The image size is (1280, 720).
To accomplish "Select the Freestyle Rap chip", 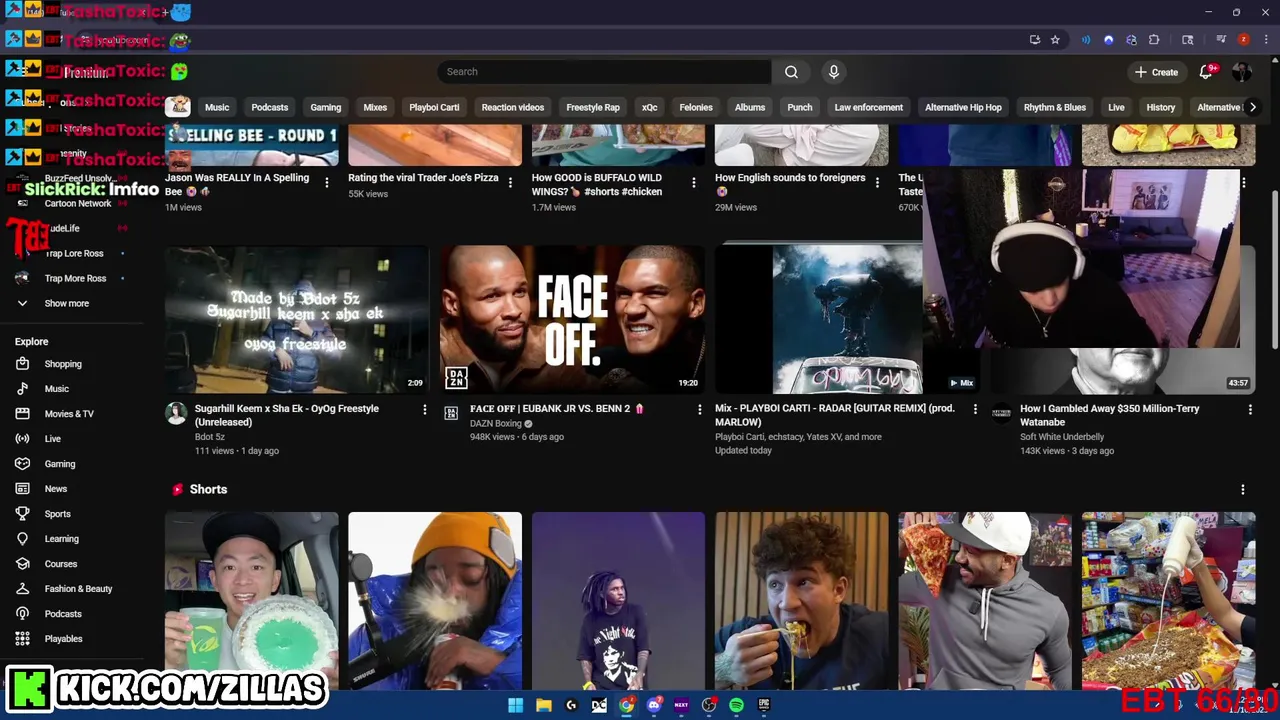I will tap(593, 107).
